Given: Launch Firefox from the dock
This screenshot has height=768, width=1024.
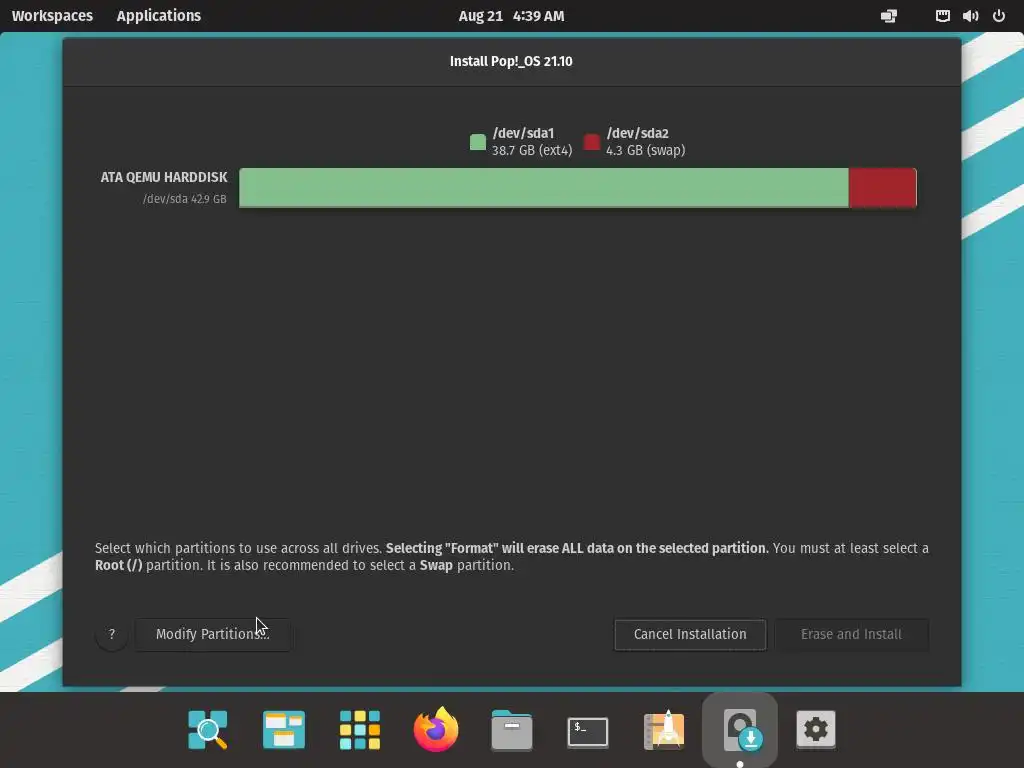Looking at the screenshot, I should [x=436, y=729].
